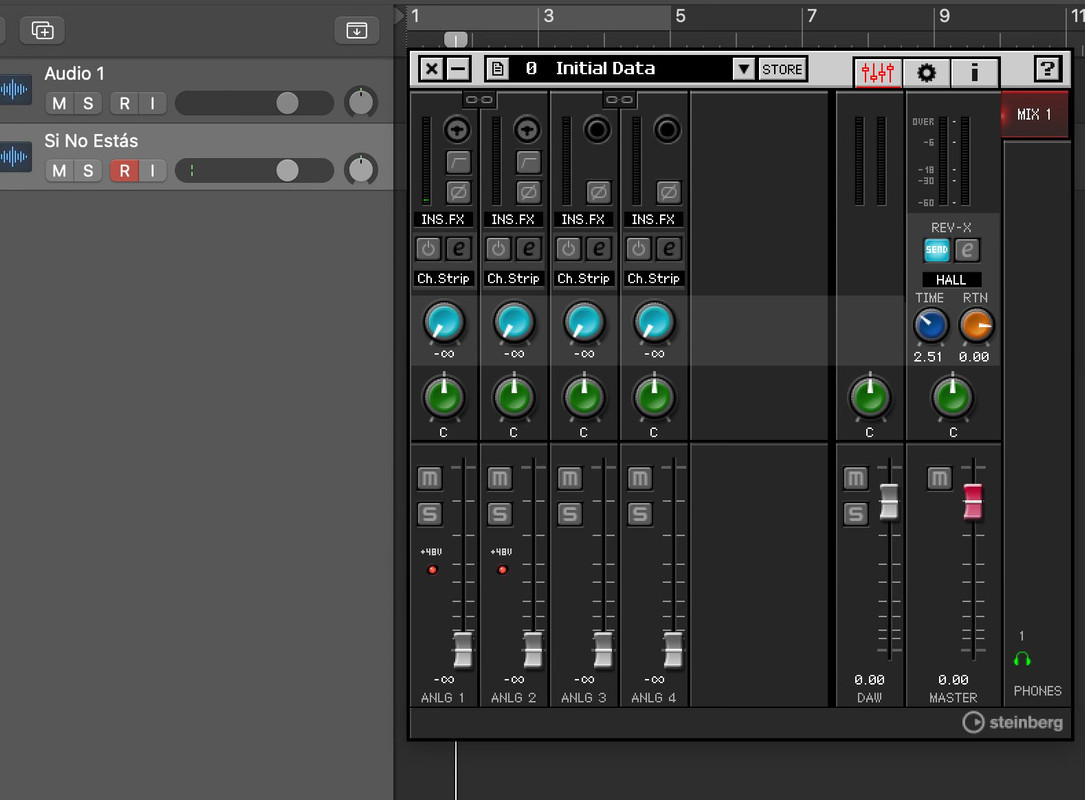Turn on the insert effect power for ANLG 1
1085x800 pixels.
(x=428, y=248)
